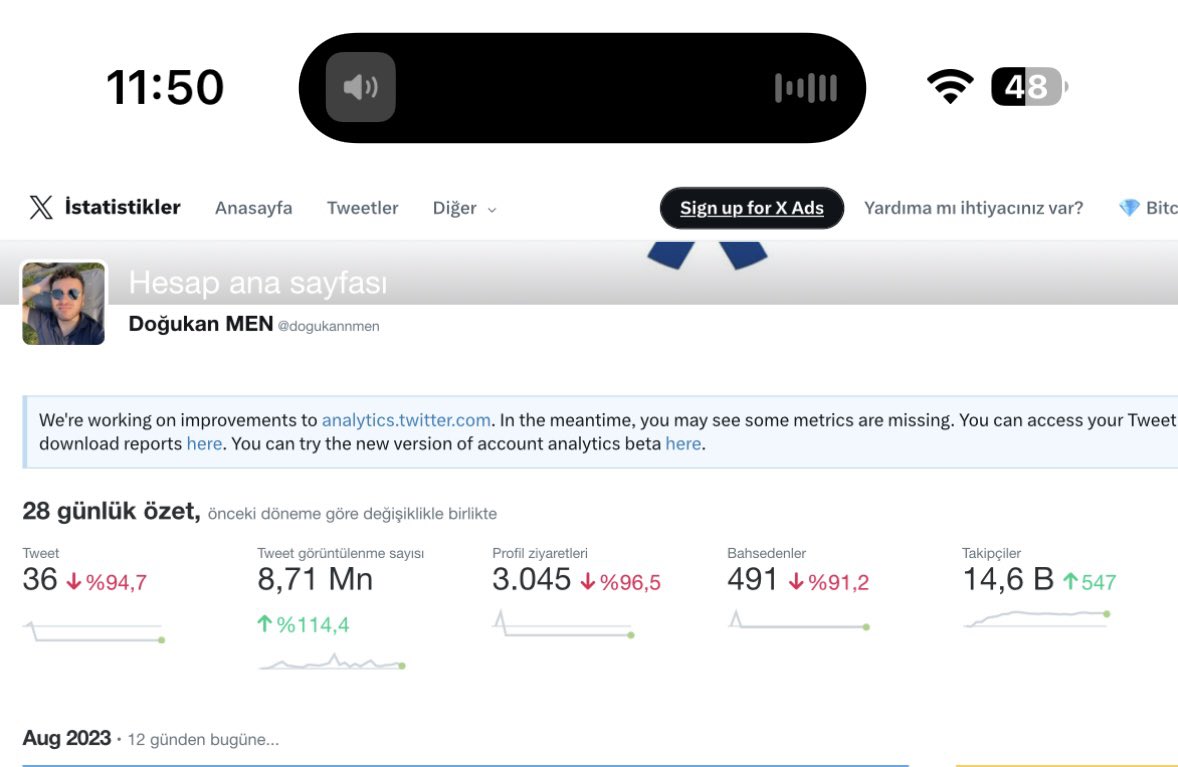This screenshot has height=767, width=1178.
Task: Click the first 'here' link for reports
Action: tap(204, 444)
